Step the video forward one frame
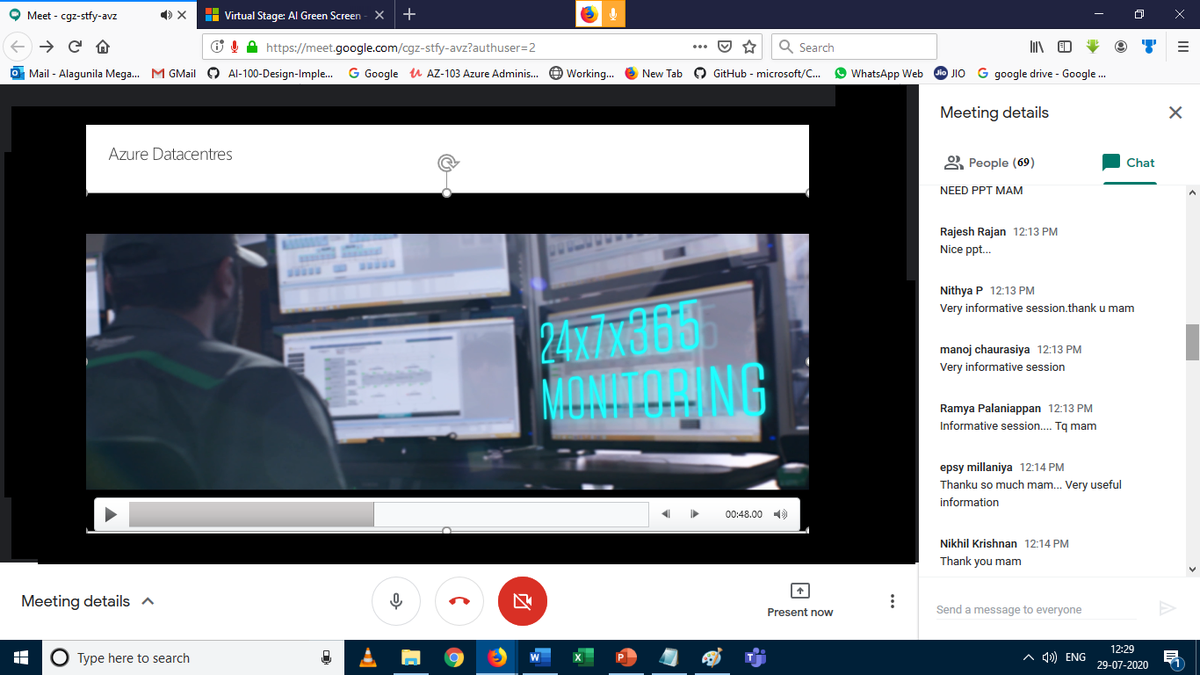This screenshot has width=1200, height=675. pos(693,514)
